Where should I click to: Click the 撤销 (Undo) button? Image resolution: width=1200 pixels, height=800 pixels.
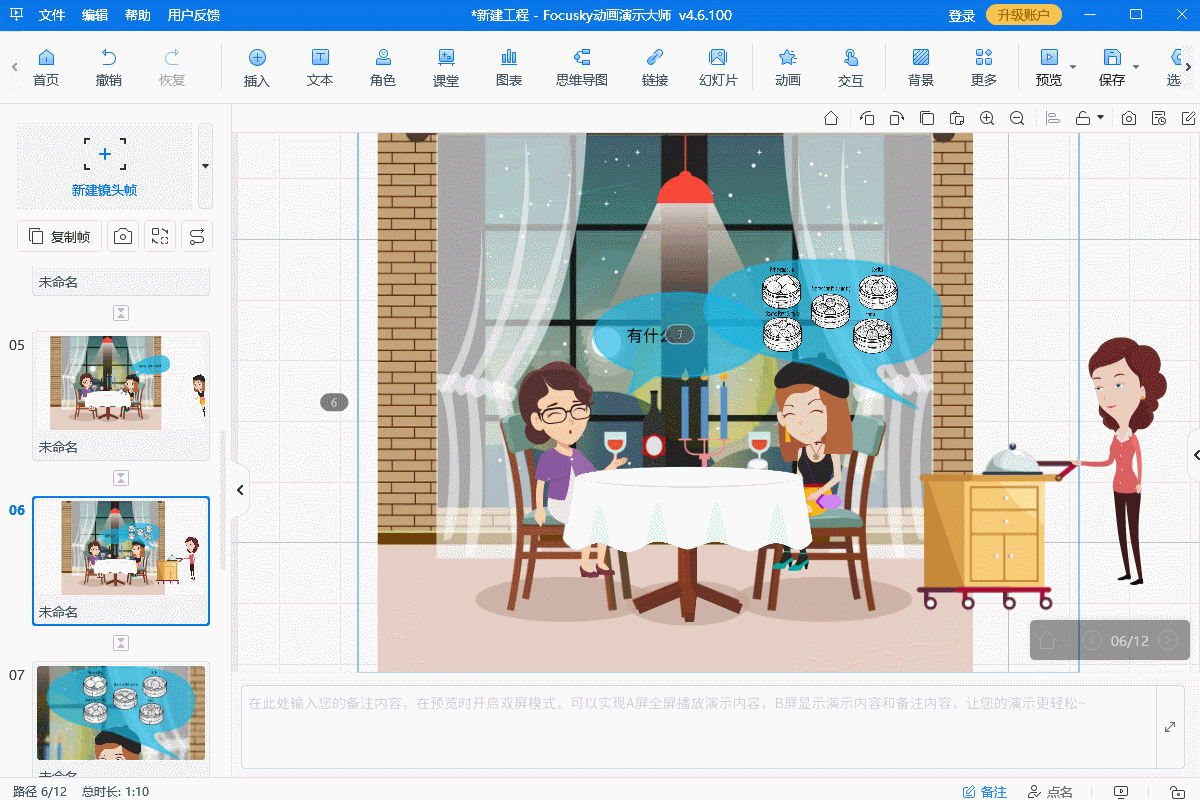point(109,67)
